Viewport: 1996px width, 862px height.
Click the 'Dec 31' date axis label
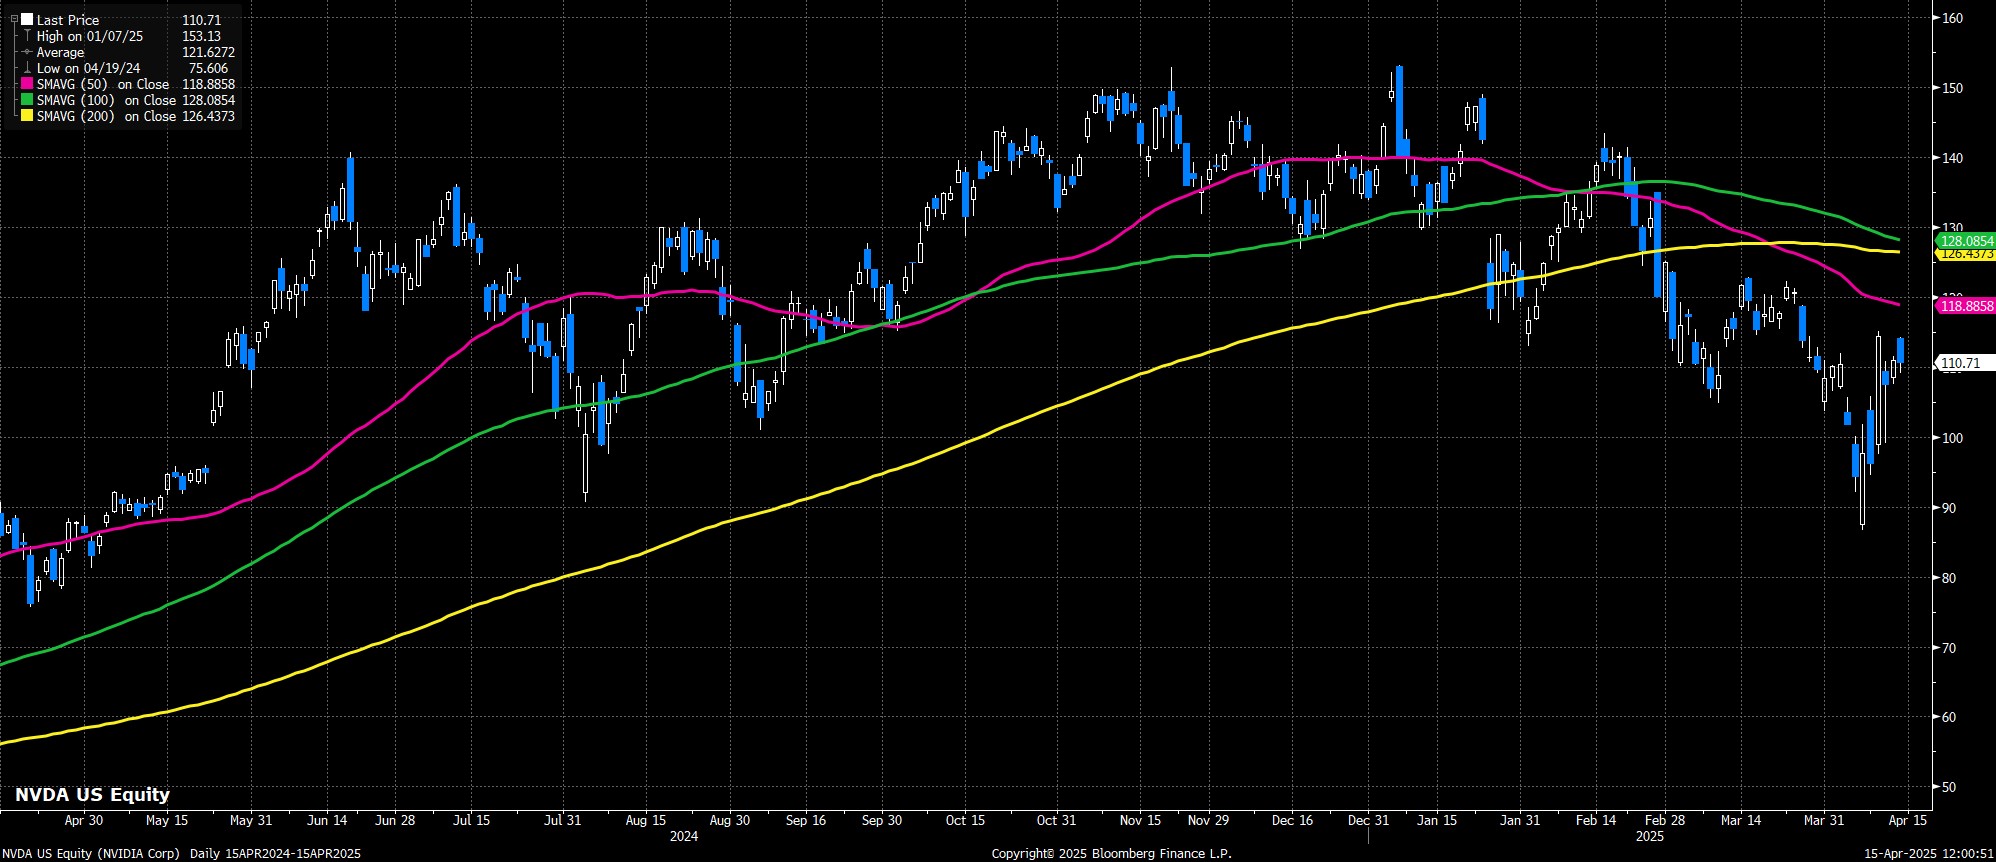click(x=1368, y=820)
